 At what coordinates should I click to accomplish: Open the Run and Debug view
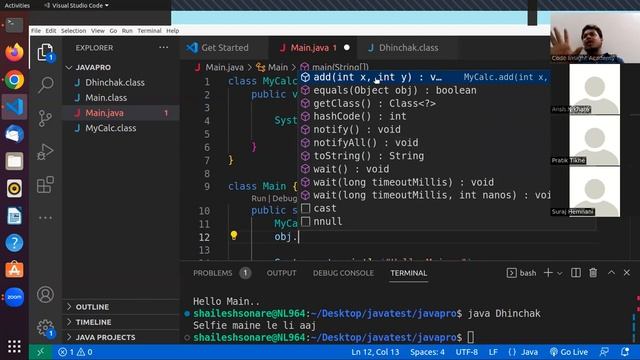pyautogui.click(x=45, y=152)
